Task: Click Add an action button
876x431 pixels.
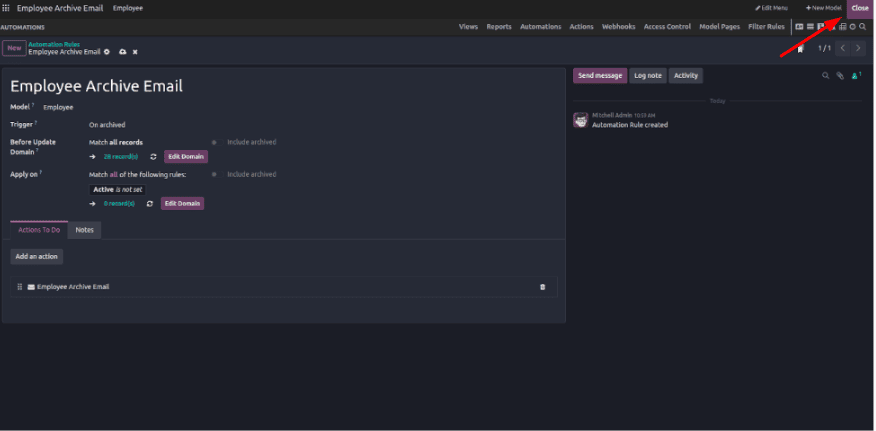Action: (x=36, y=257)
